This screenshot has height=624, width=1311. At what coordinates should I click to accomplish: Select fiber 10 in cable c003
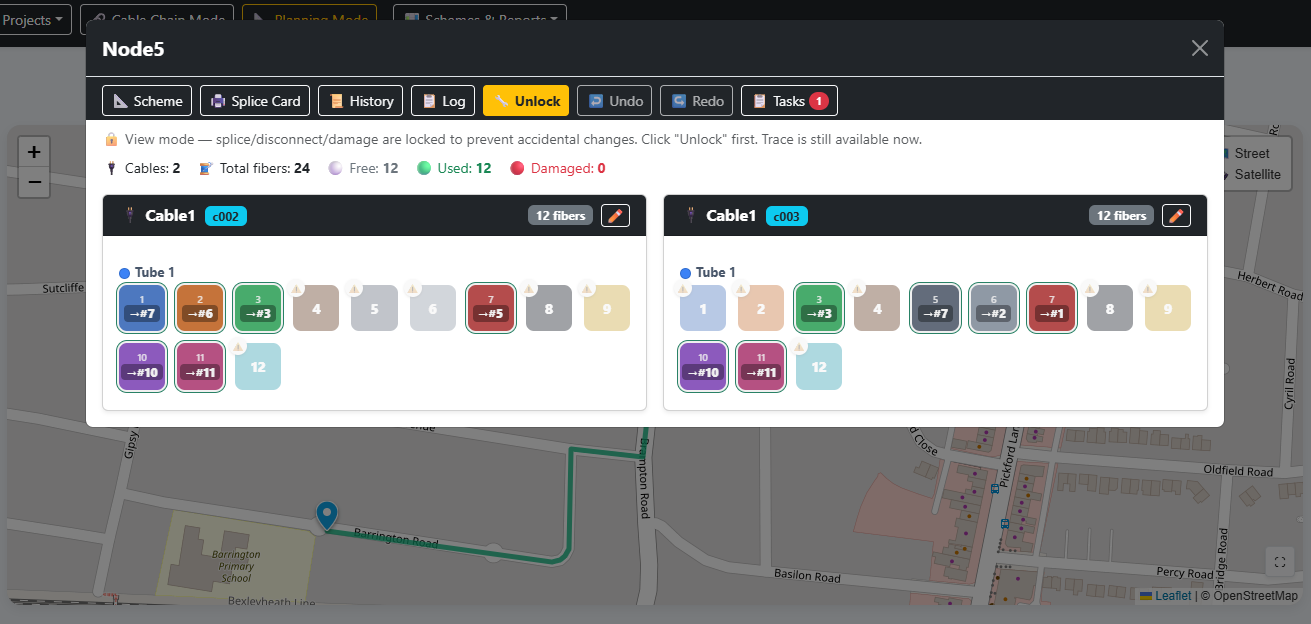703,366
